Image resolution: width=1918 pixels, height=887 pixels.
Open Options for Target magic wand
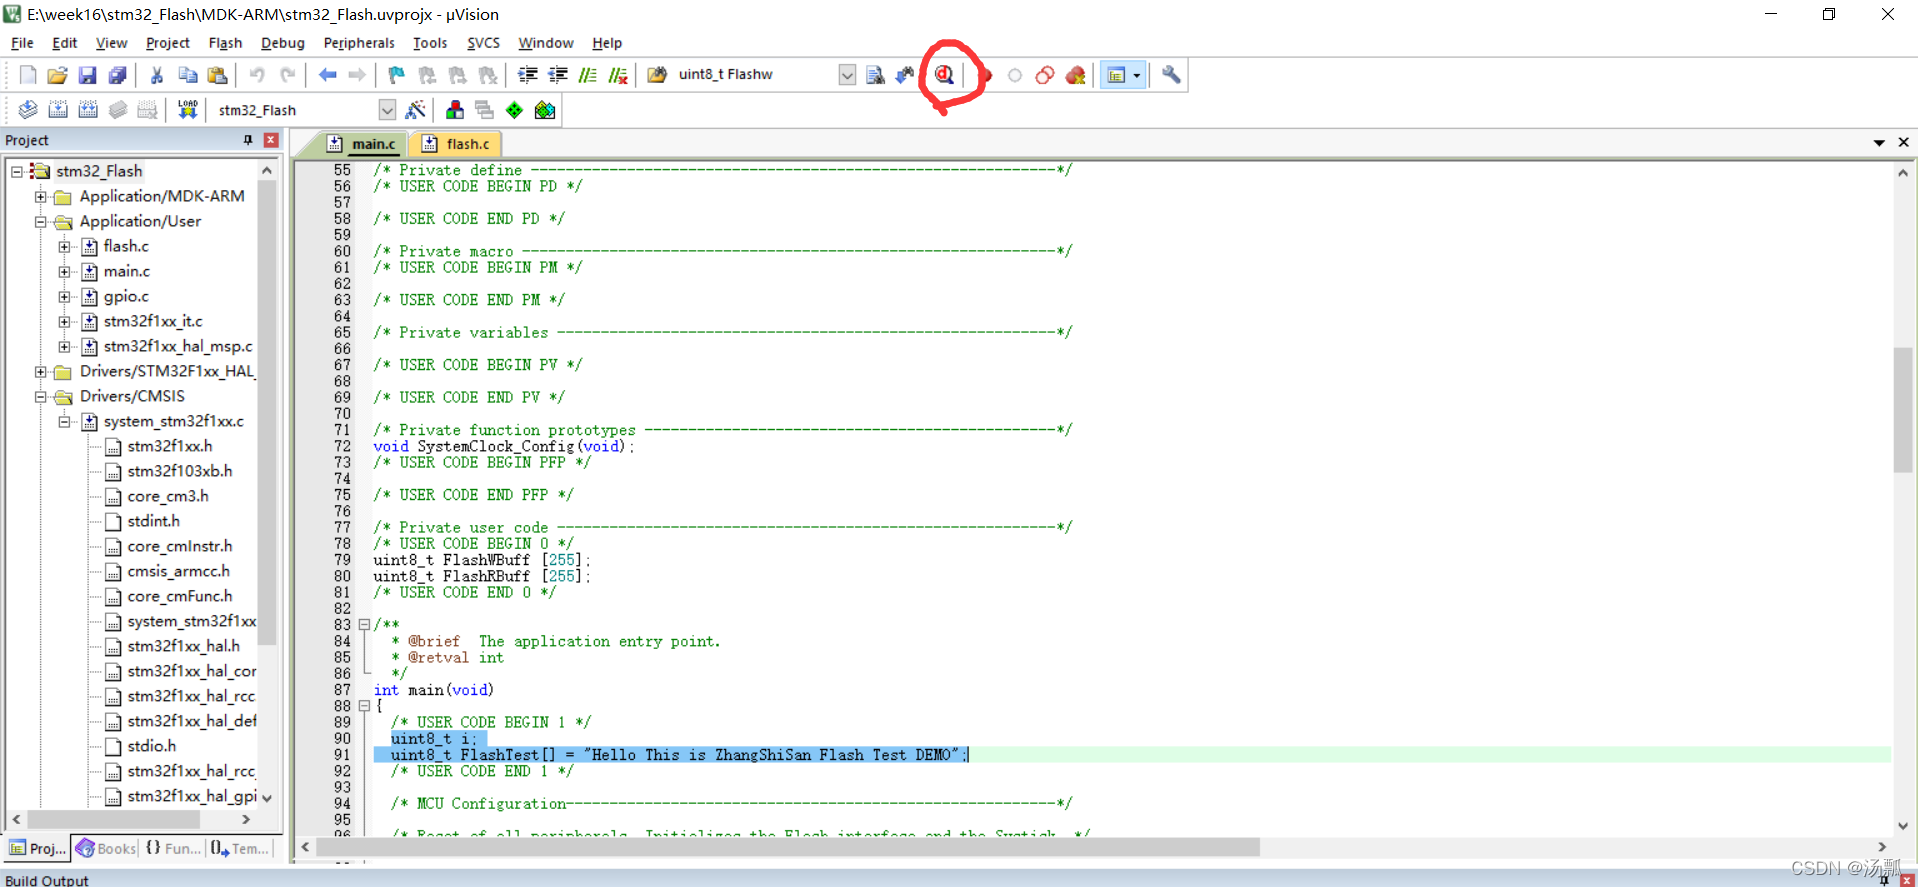415,110
